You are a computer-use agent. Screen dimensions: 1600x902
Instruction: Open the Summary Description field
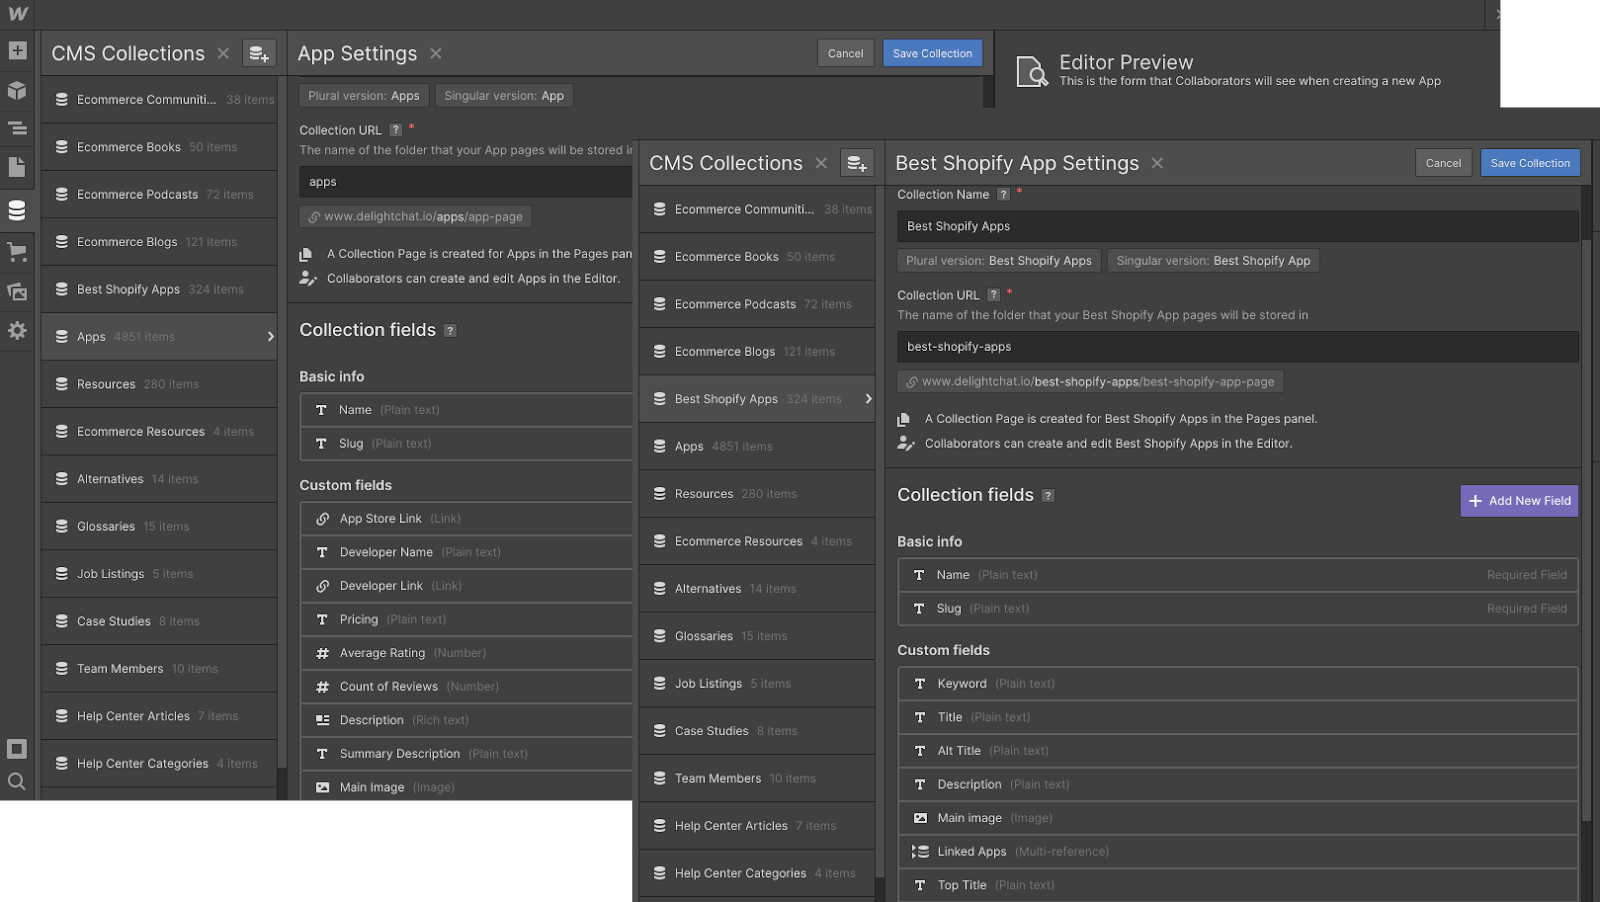coord(466,754)
